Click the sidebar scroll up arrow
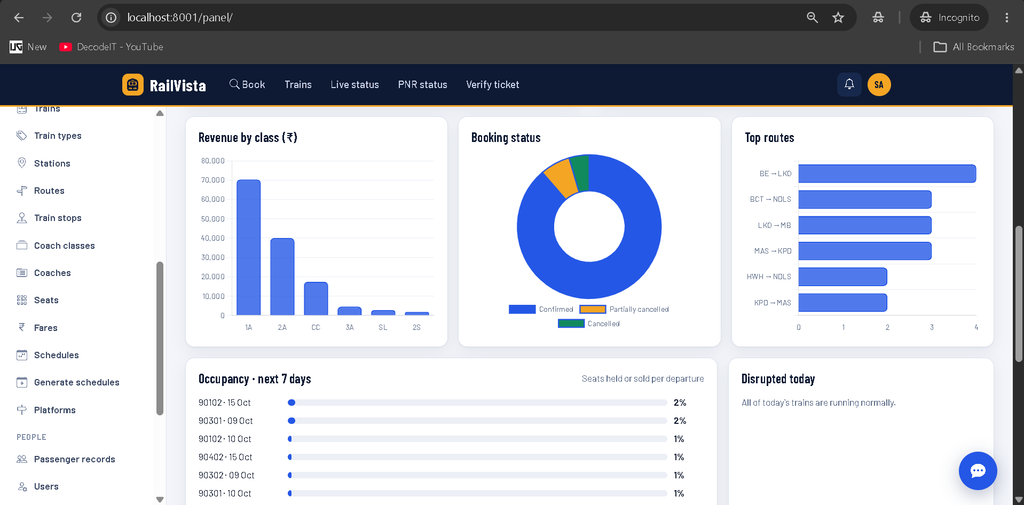This screenshot has height=505, width=1024. point(160,114)
